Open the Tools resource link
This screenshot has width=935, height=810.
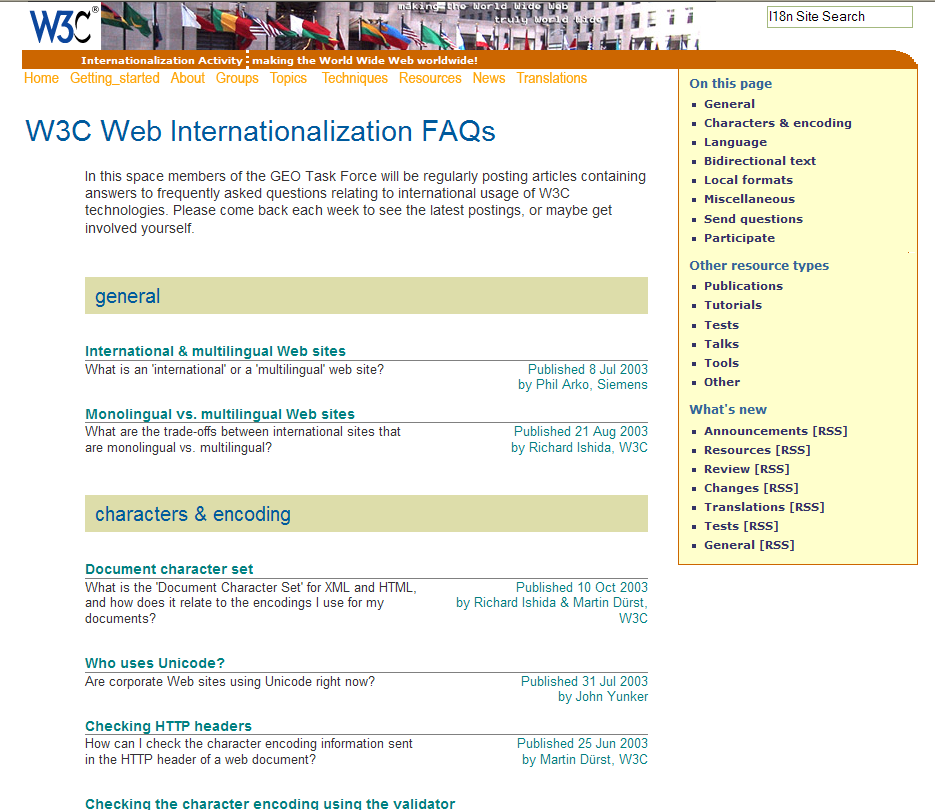tap(722, 363)
